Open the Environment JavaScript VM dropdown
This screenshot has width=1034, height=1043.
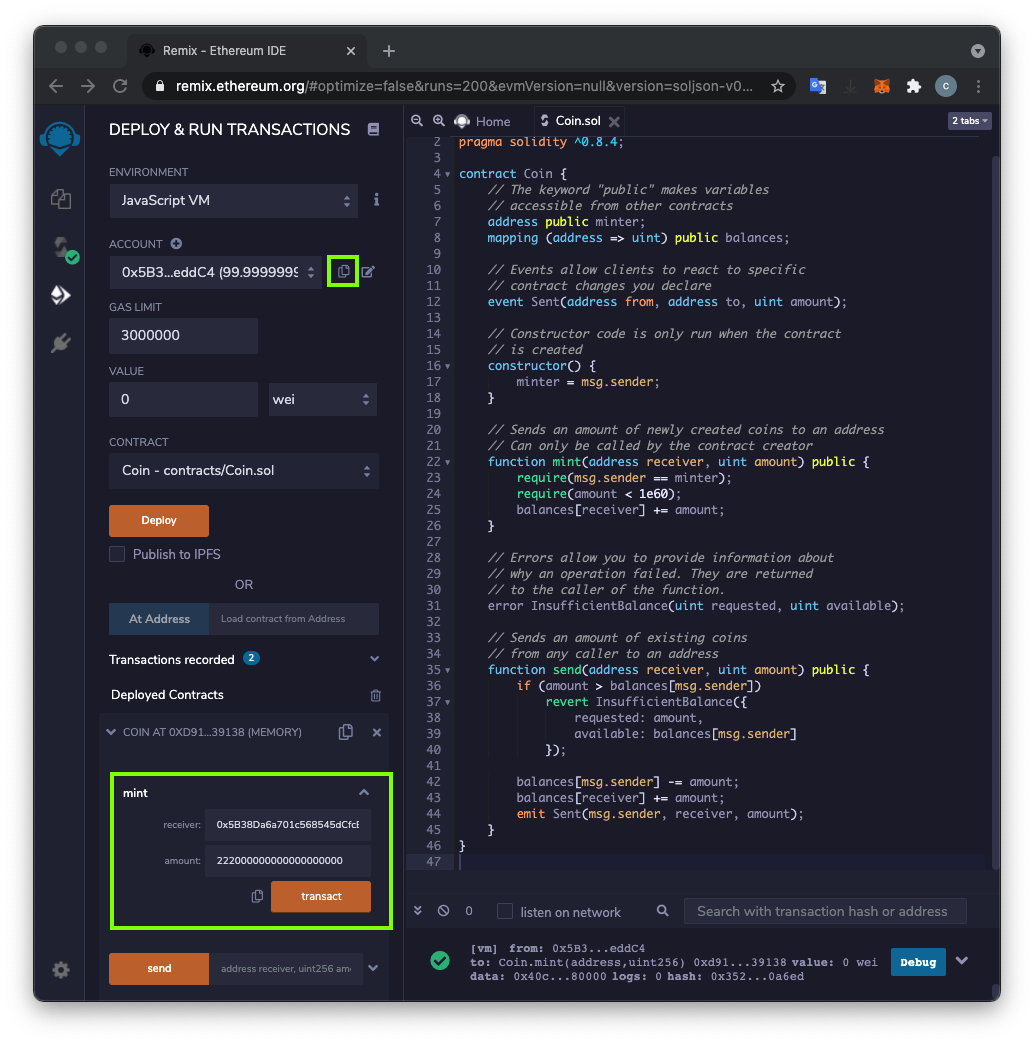tap(234, 200)
